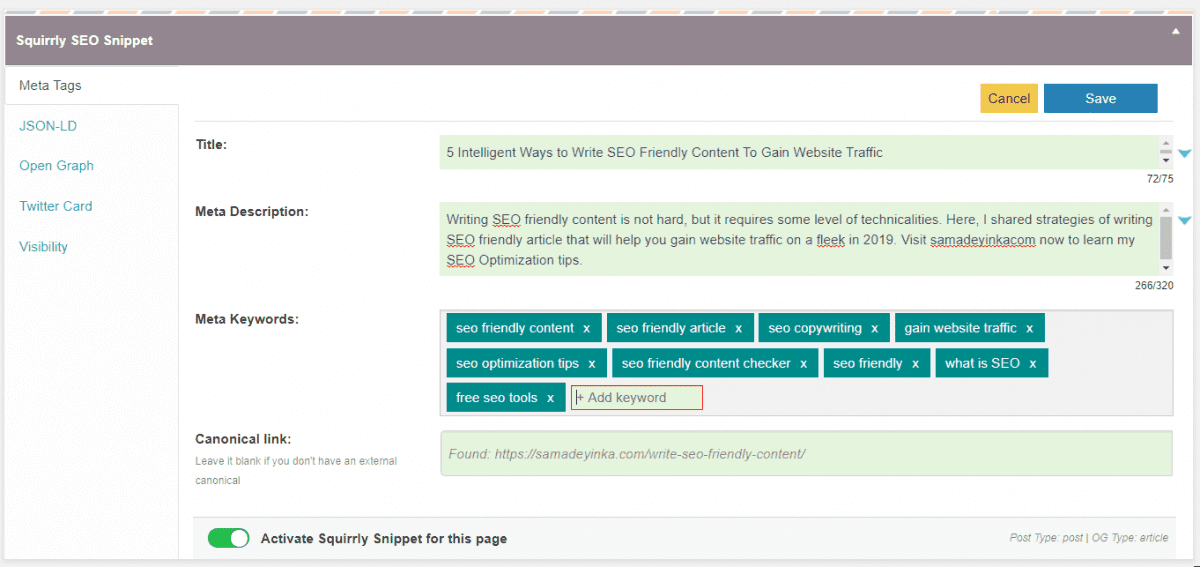This screenshot has height=567, width=1200.
Task: Select the Twitter Card tab
Action: click(55, 206)
